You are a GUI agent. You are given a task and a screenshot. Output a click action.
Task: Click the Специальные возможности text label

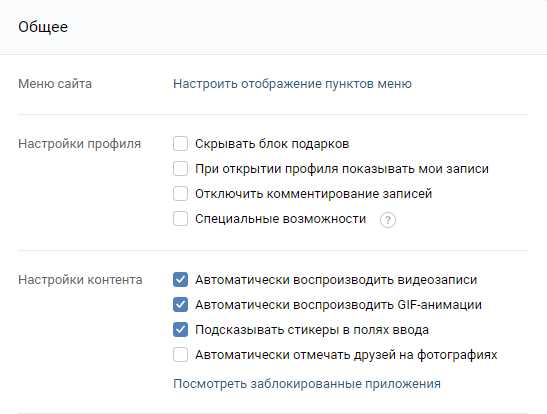coord(280,219)
